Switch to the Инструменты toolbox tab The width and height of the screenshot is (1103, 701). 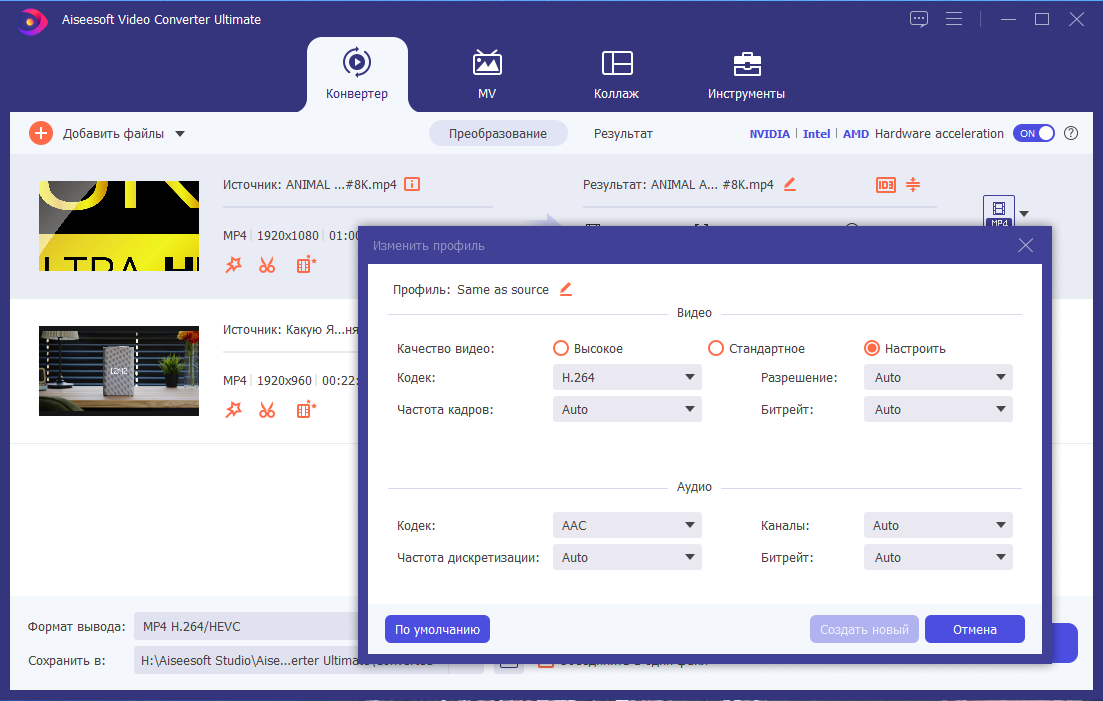(x=746, y=75)
